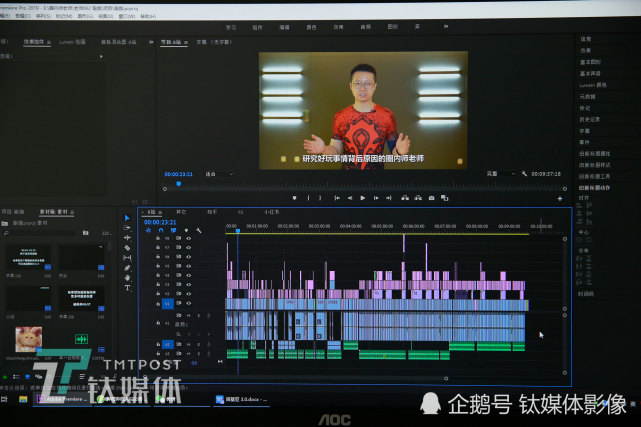Switch to the 颜色 workspace tab
Image resolution: width=641 pixels, height=427 pixels.
click(x=311, y=27)
